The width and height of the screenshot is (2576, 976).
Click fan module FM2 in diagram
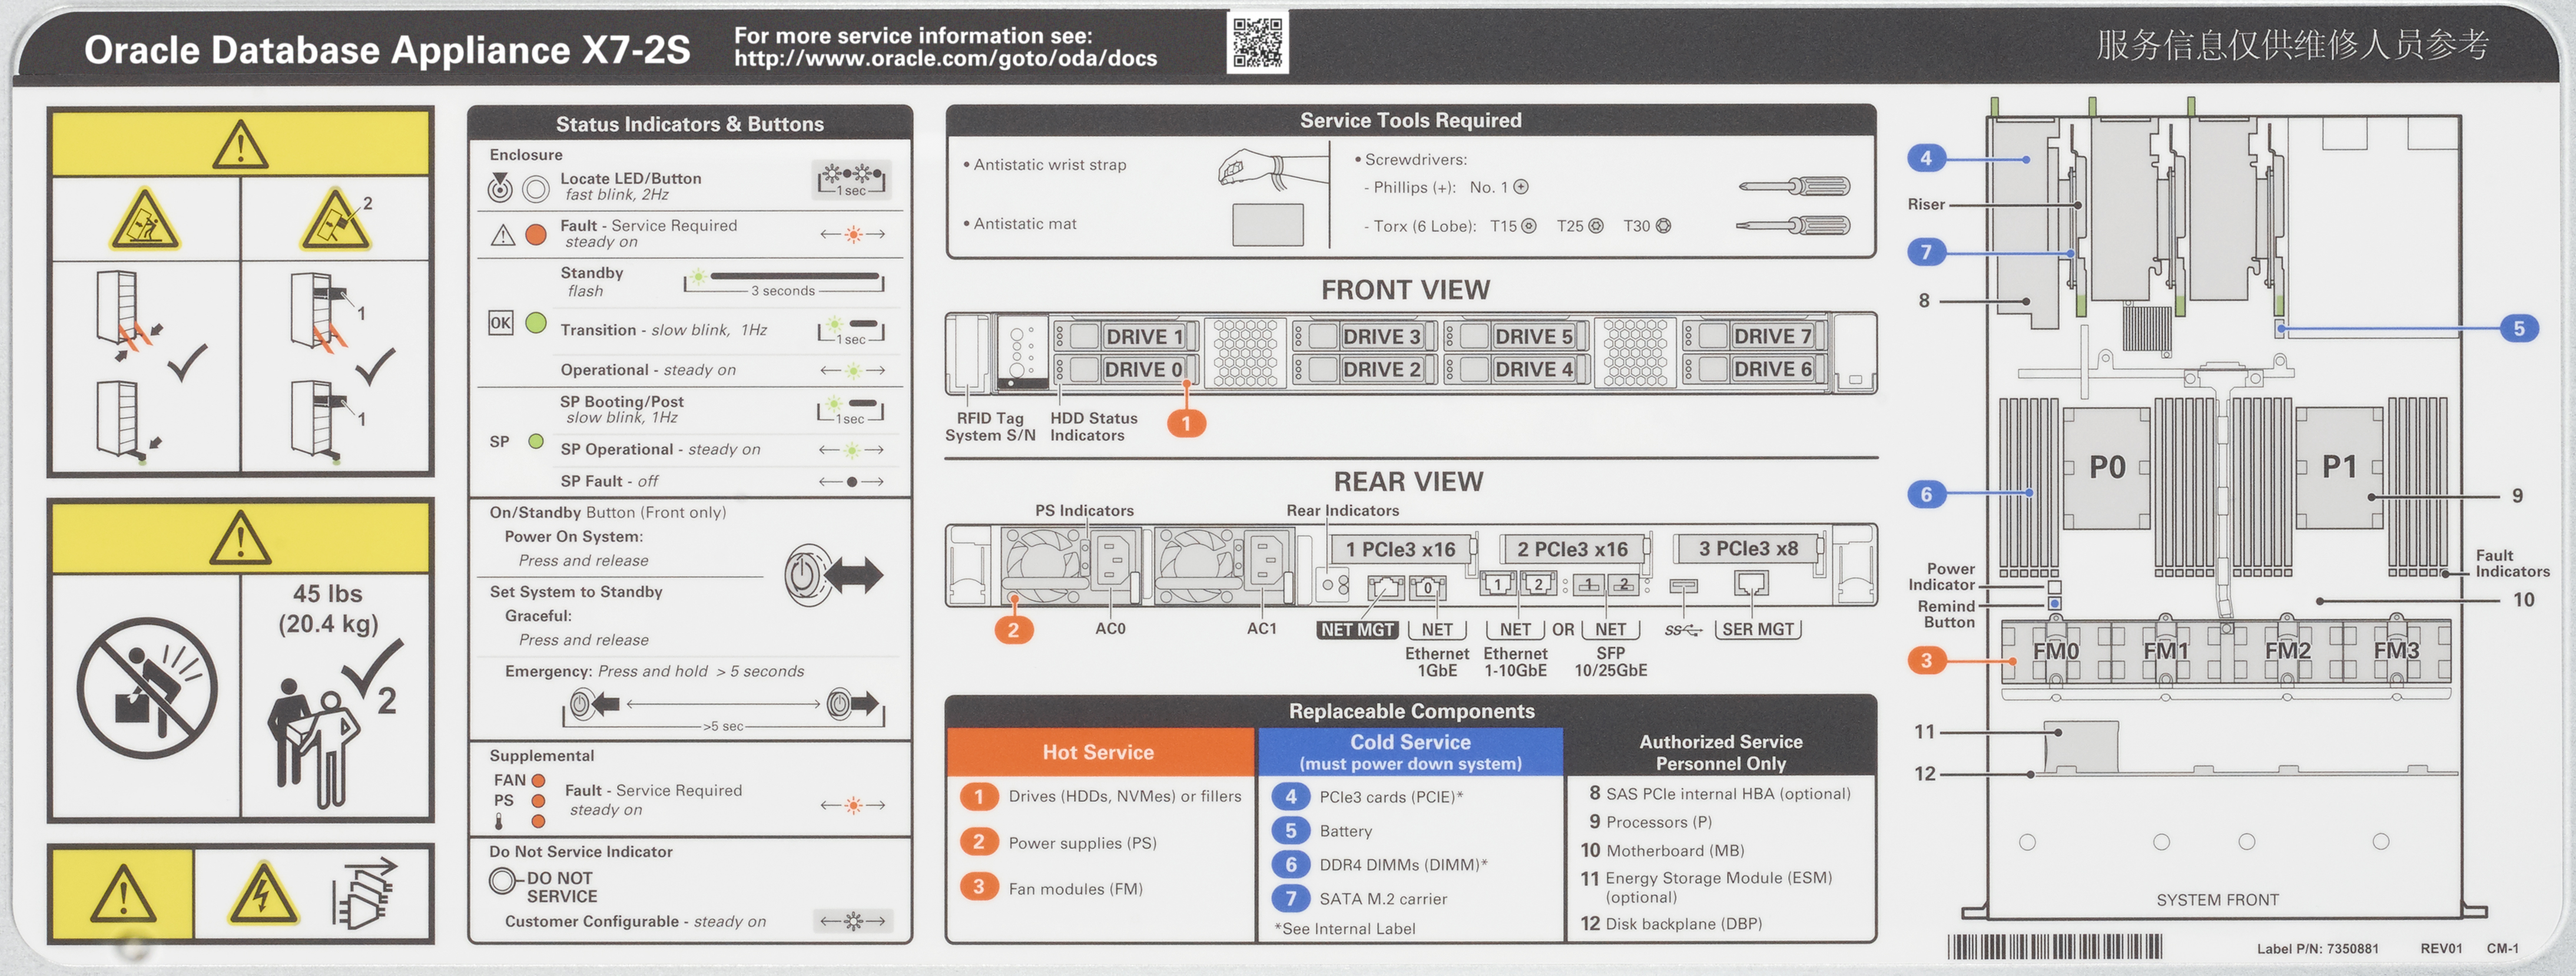point(2287,651)
